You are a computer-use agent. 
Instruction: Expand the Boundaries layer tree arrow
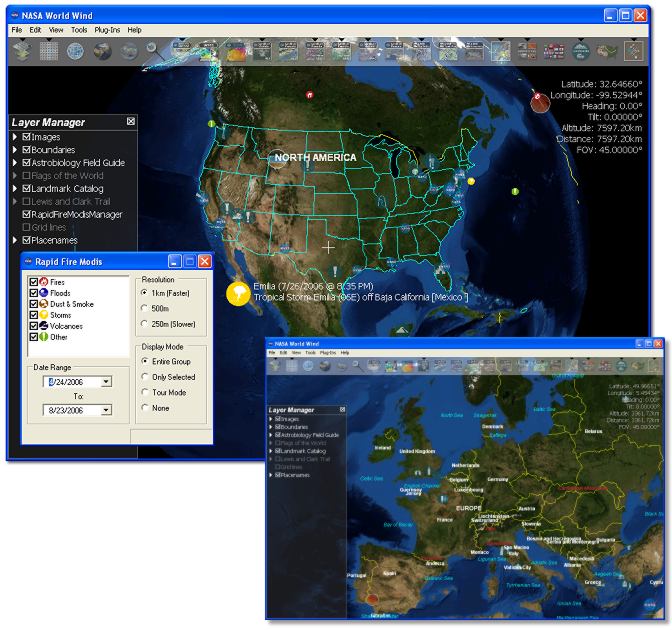click(x=15, y=150)
